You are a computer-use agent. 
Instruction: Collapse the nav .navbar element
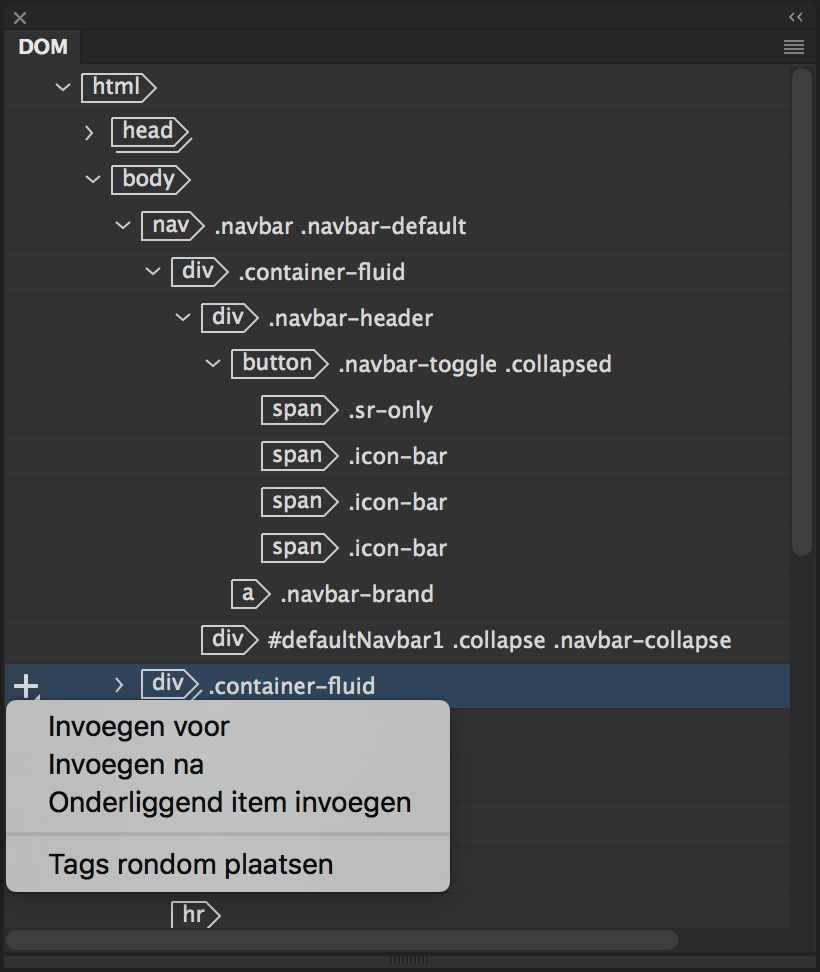point(122,226)
